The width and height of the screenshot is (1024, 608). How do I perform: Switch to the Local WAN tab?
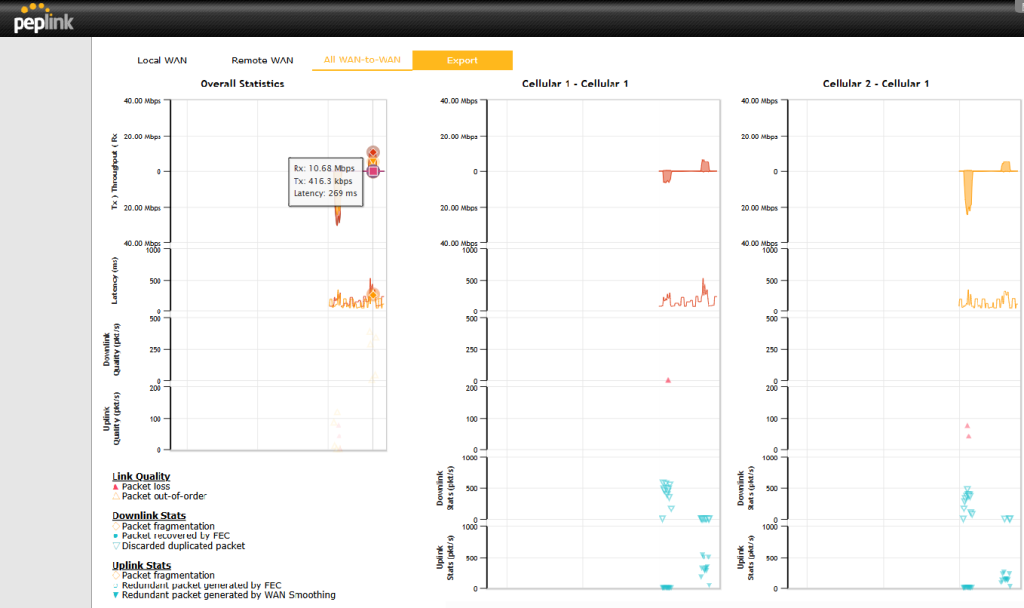[162, 61]
